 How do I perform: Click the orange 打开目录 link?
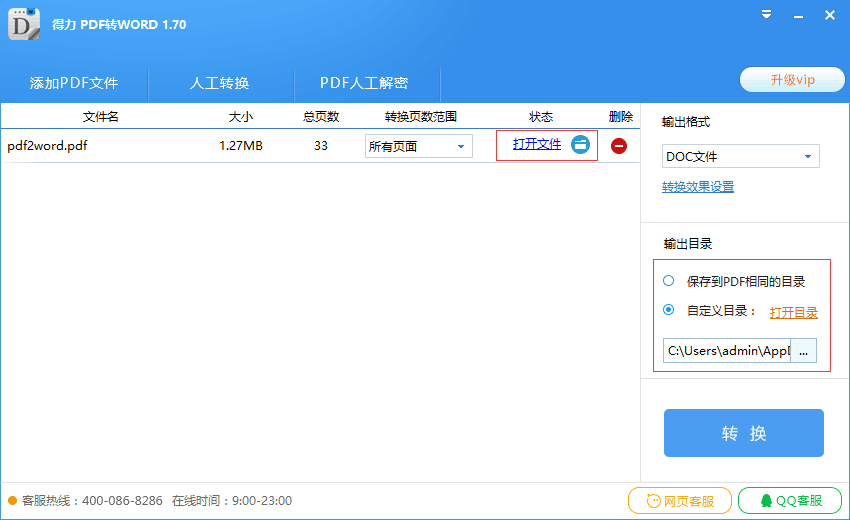794,312
